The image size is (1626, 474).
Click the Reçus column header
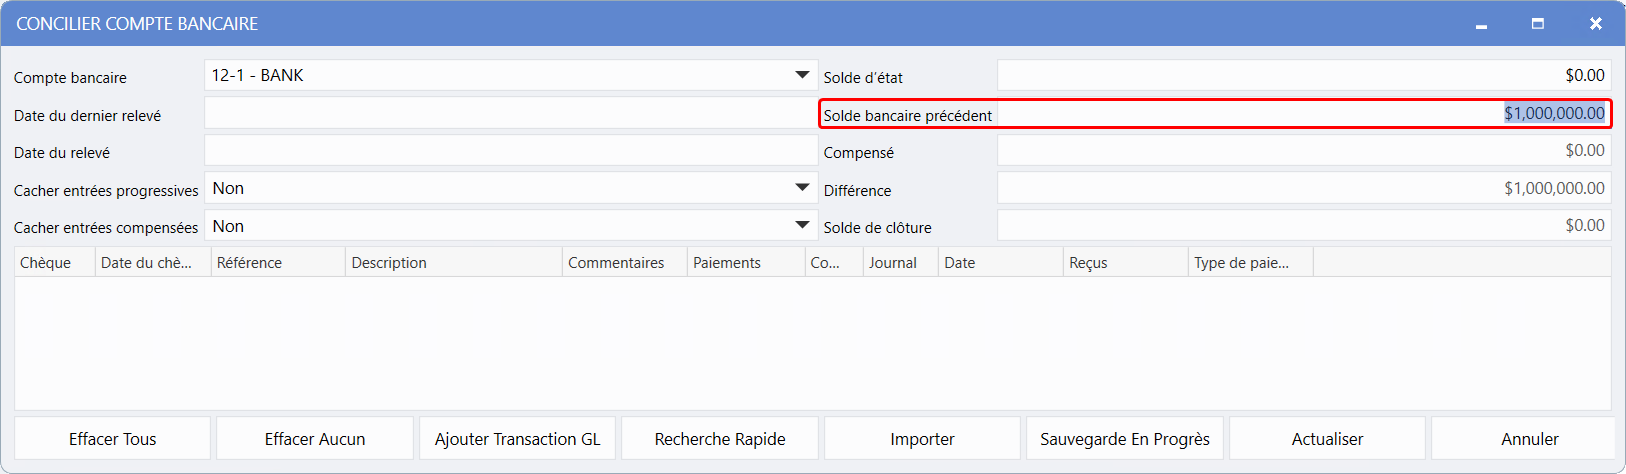coord(1125,263)
